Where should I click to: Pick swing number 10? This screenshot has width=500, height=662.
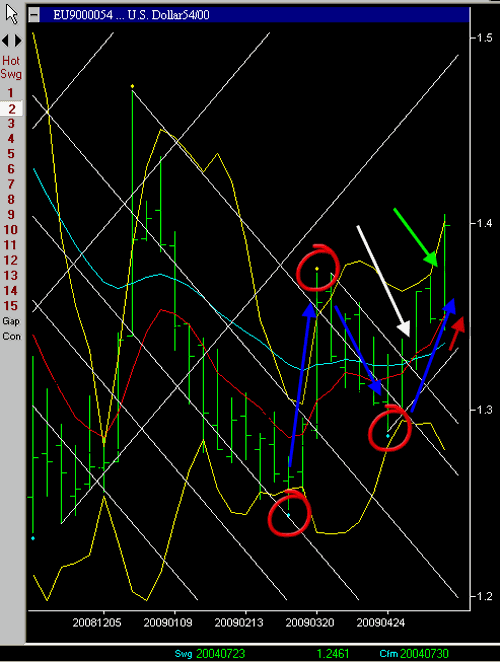tap(11, 230)
